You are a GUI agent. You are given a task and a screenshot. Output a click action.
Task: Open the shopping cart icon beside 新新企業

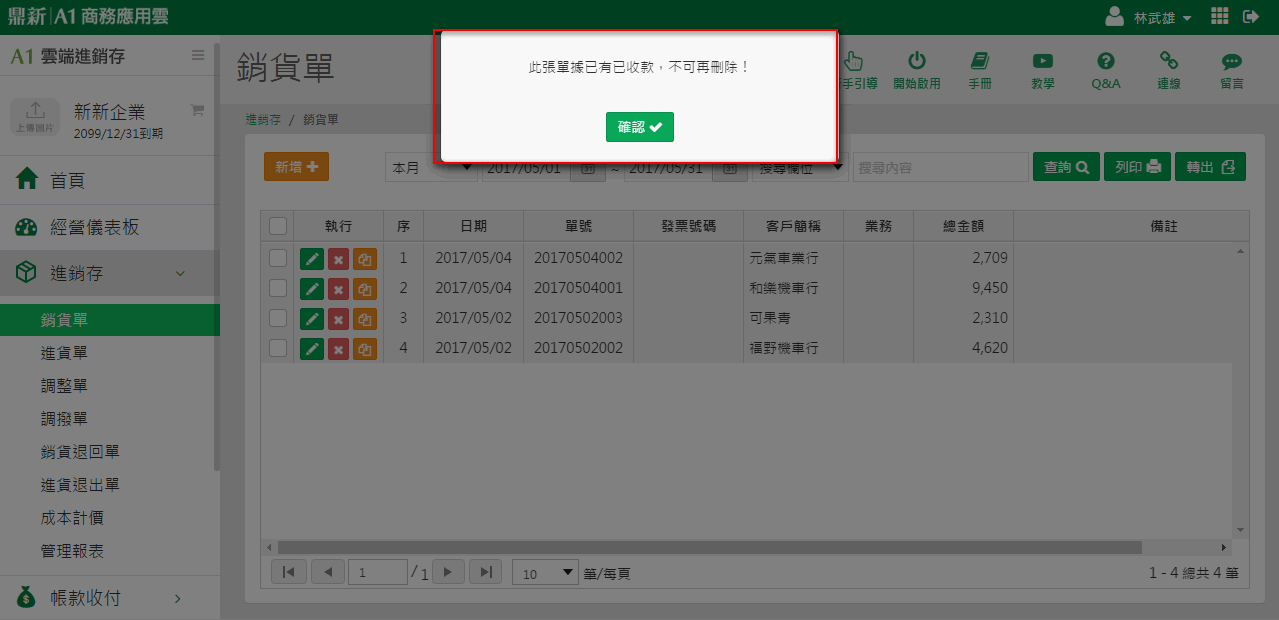coord(197,110)
